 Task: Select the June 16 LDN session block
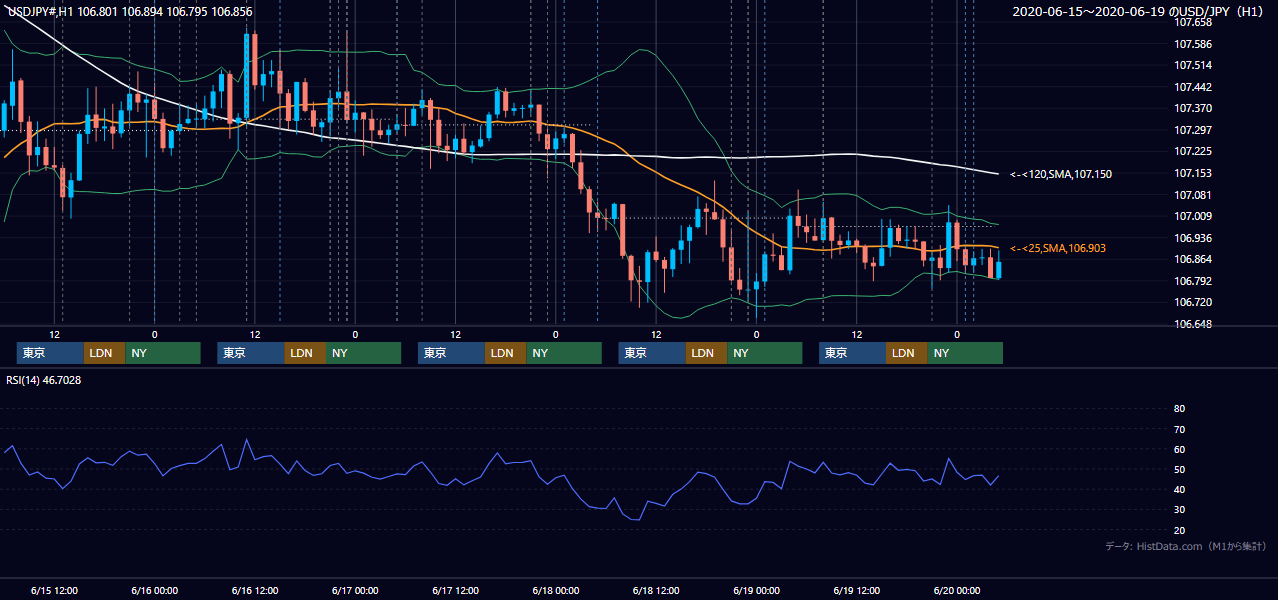click(x=305, y=353)
